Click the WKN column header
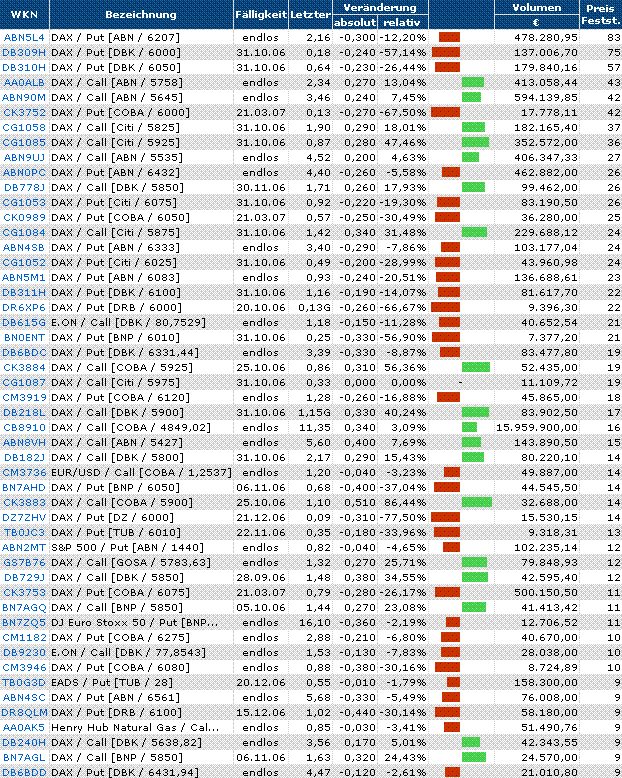This screenshot has width=622, height=778. (24, 14)
